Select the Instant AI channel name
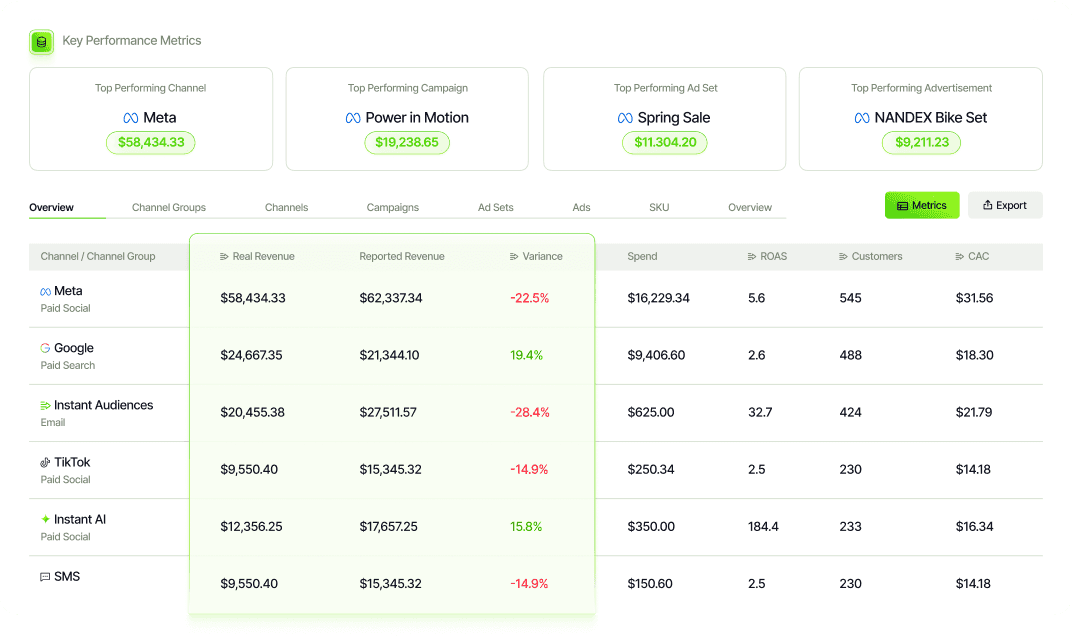 coord(80,520)
